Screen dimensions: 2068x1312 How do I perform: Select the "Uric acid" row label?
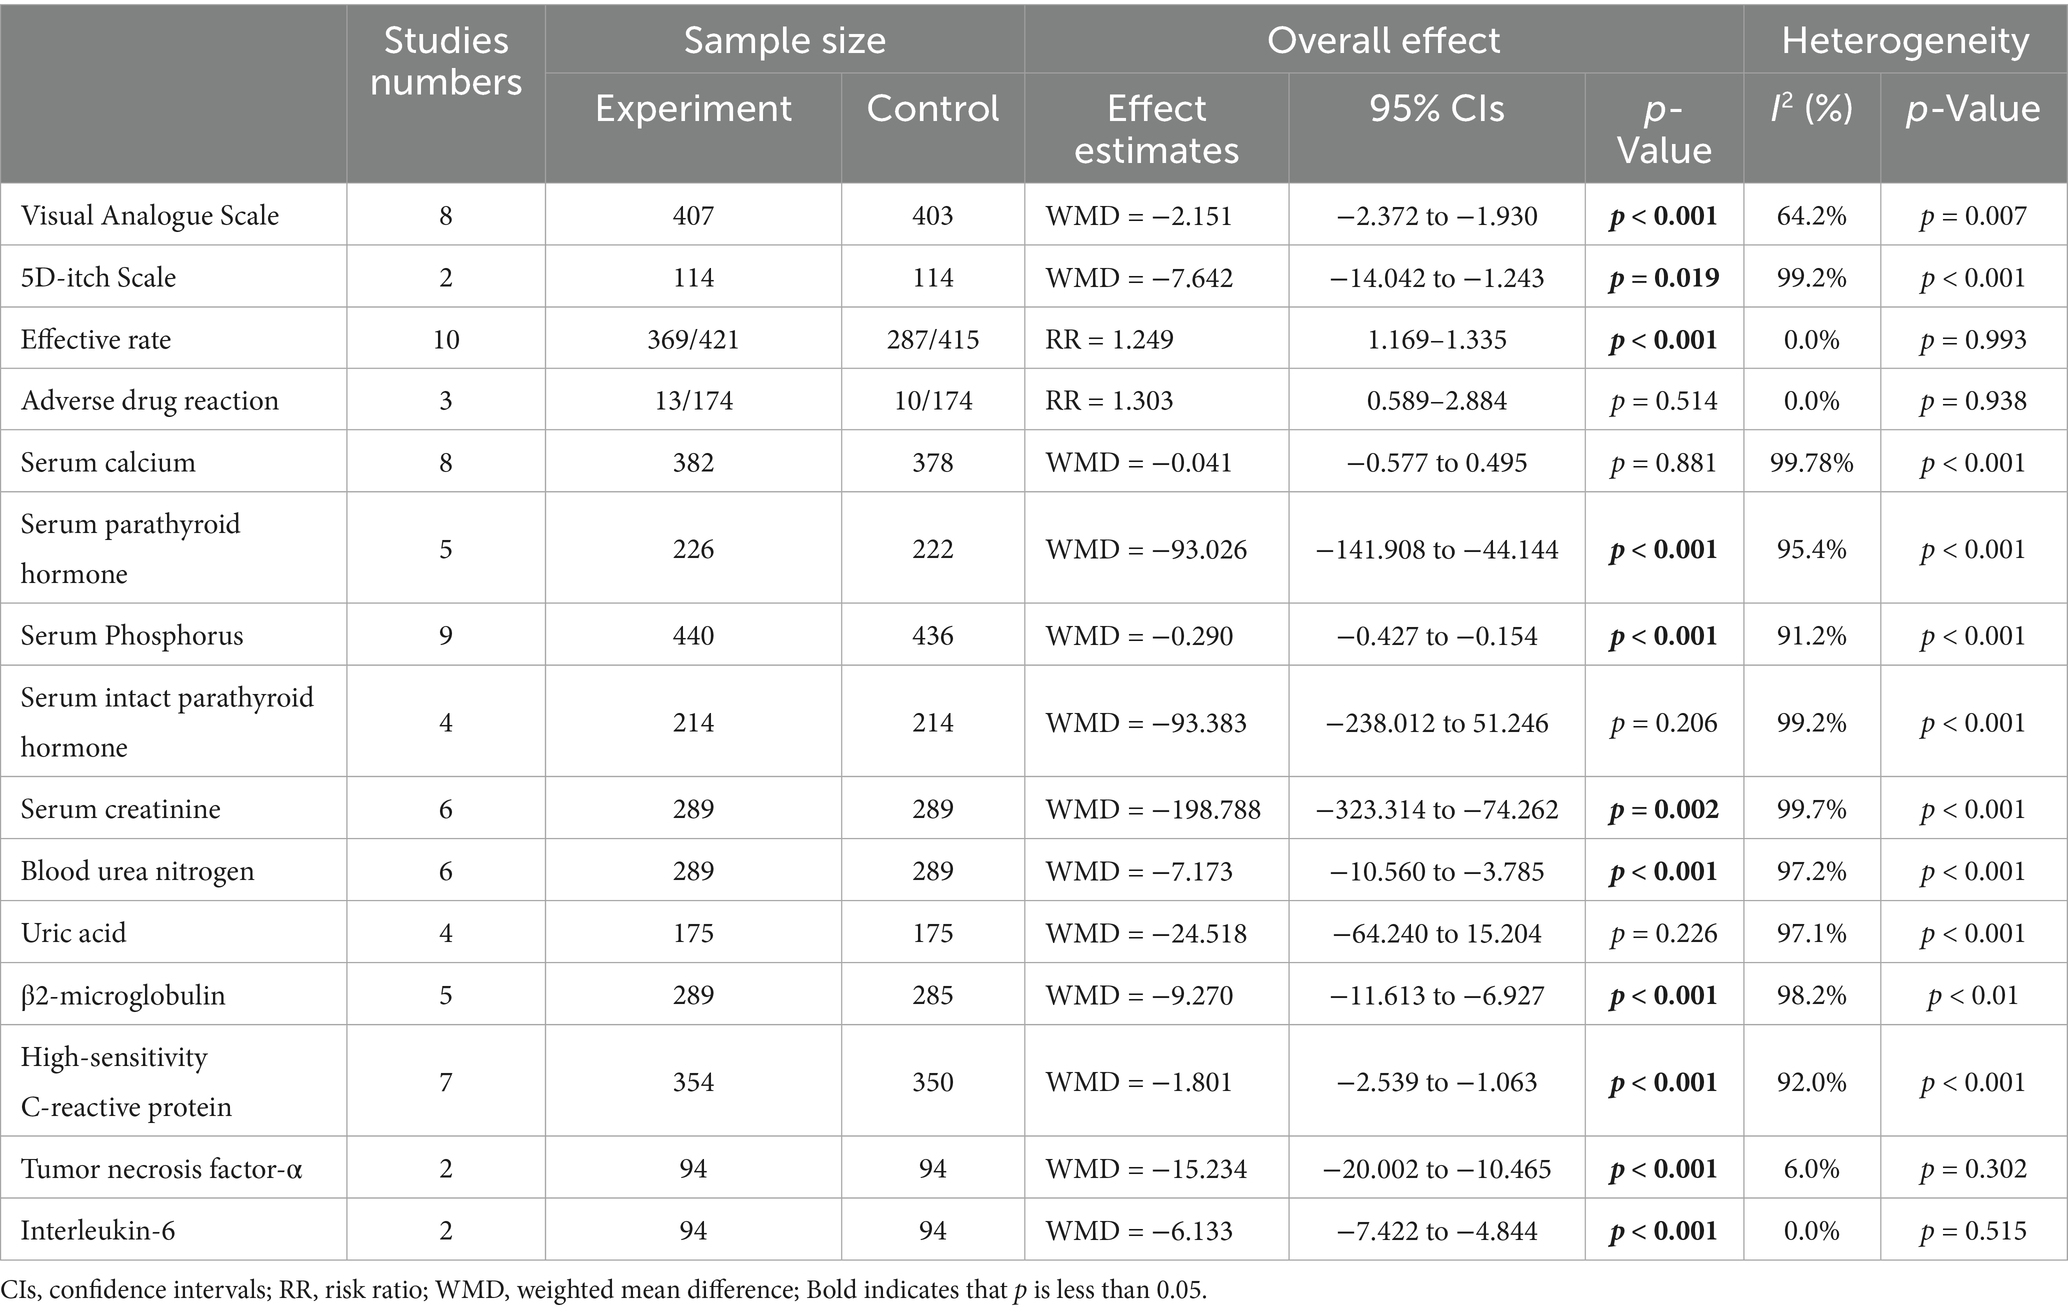pyautogui.click(x=74, y=933)
